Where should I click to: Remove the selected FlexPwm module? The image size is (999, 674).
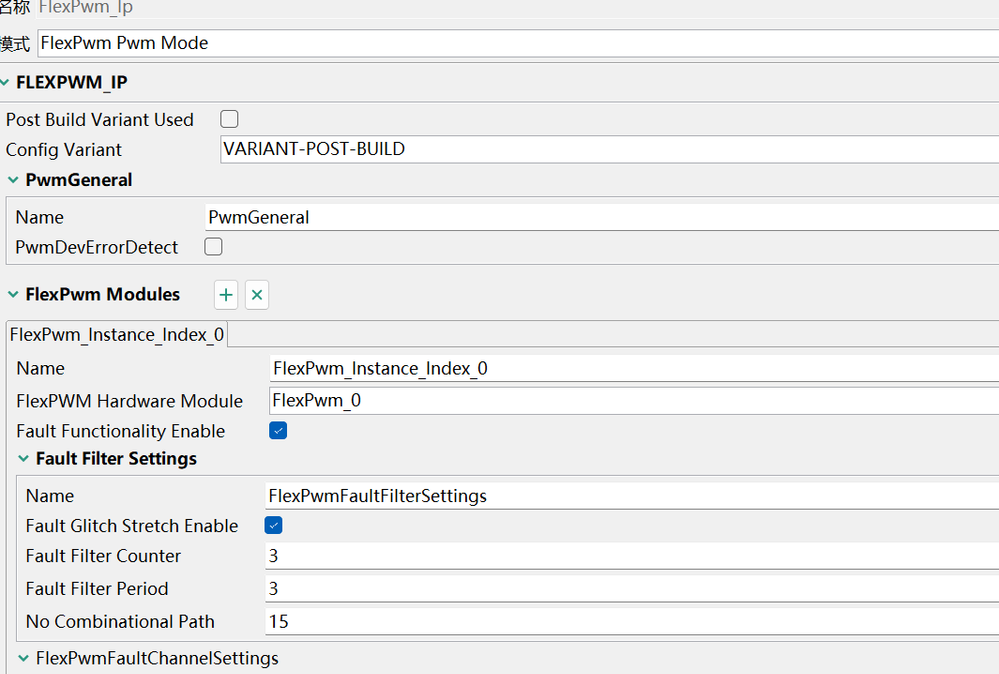click(257, 295)
